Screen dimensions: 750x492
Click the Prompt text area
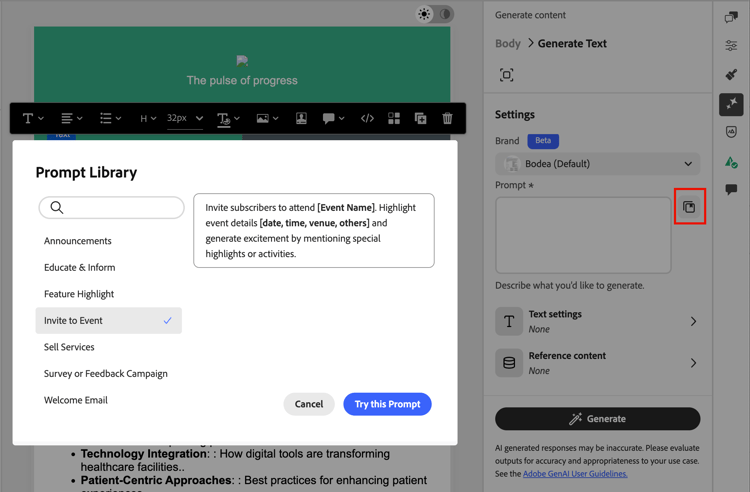pos(583,235)
